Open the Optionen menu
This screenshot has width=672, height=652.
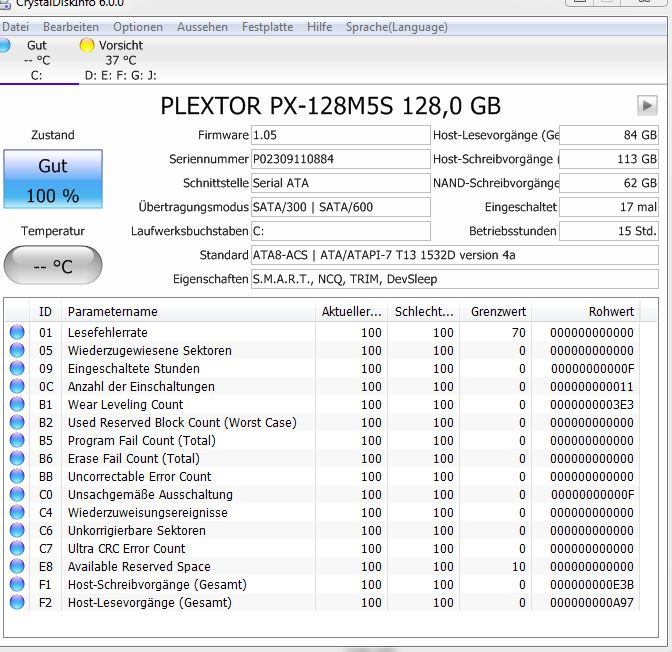(138, 27)
